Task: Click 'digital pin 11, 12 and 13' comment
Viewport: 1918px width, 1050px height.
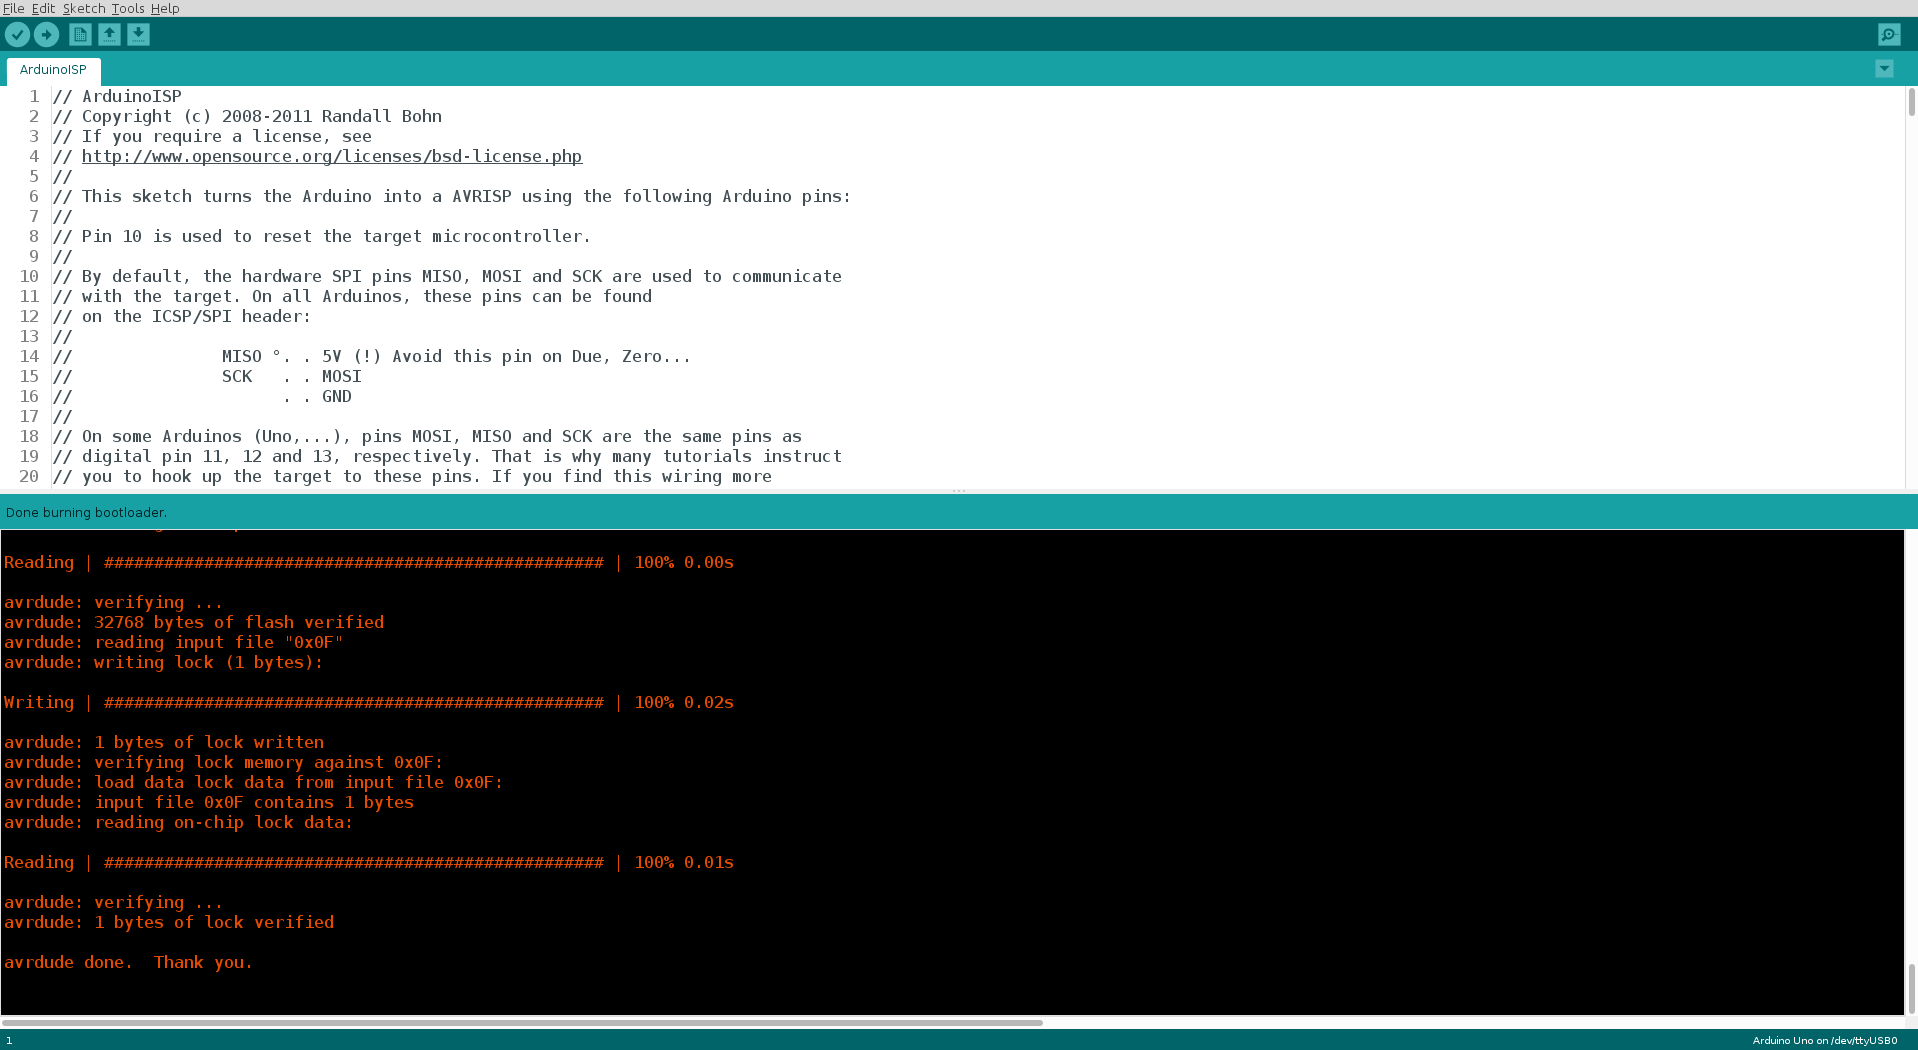Action: [x=447, y=456]
